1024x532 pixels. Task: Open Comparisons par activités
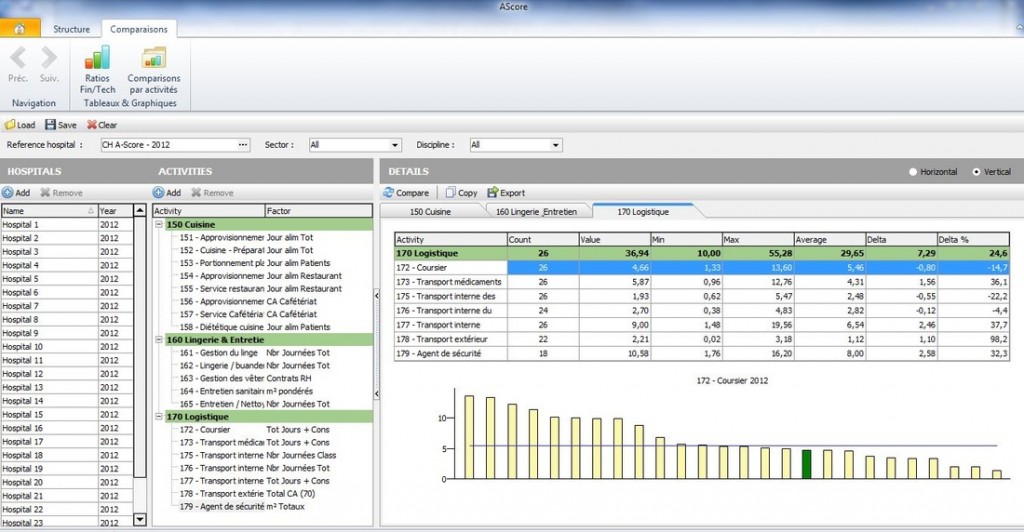(x=153, y=70)
